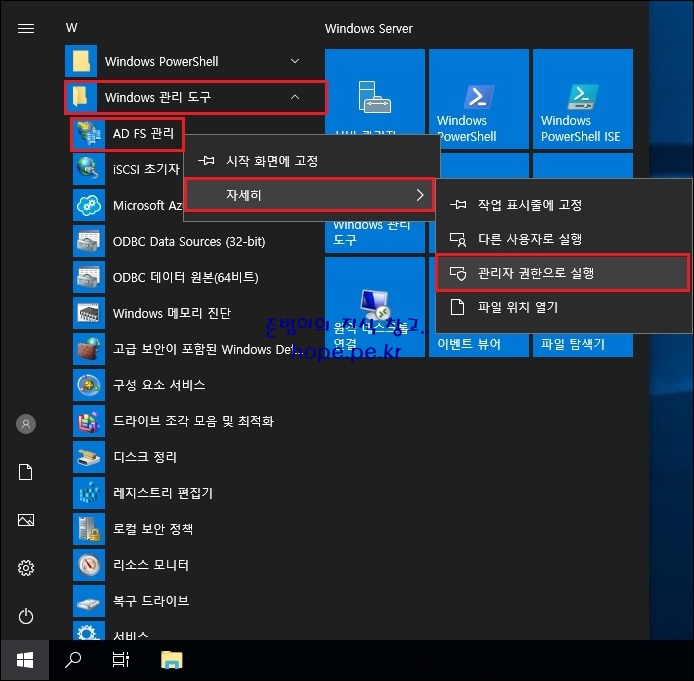Open the Windows PowerShell folder icon
Screen dimensions: 694x681
coord(81,61)
